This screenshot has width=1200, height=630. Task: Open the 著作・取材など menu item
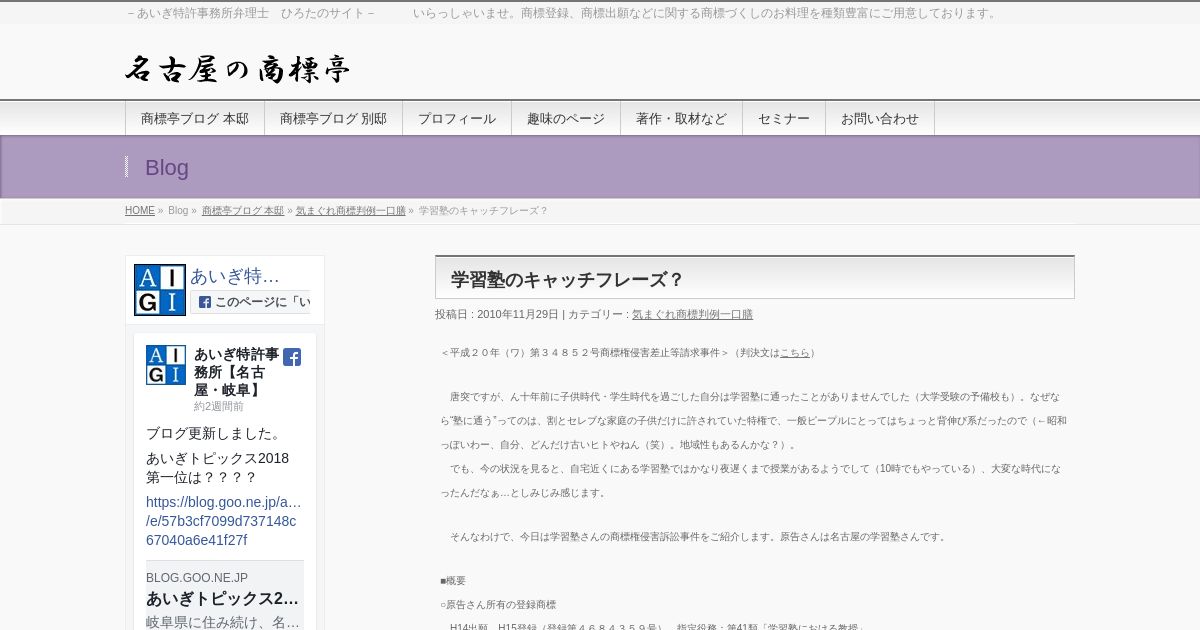click(681, 118)
